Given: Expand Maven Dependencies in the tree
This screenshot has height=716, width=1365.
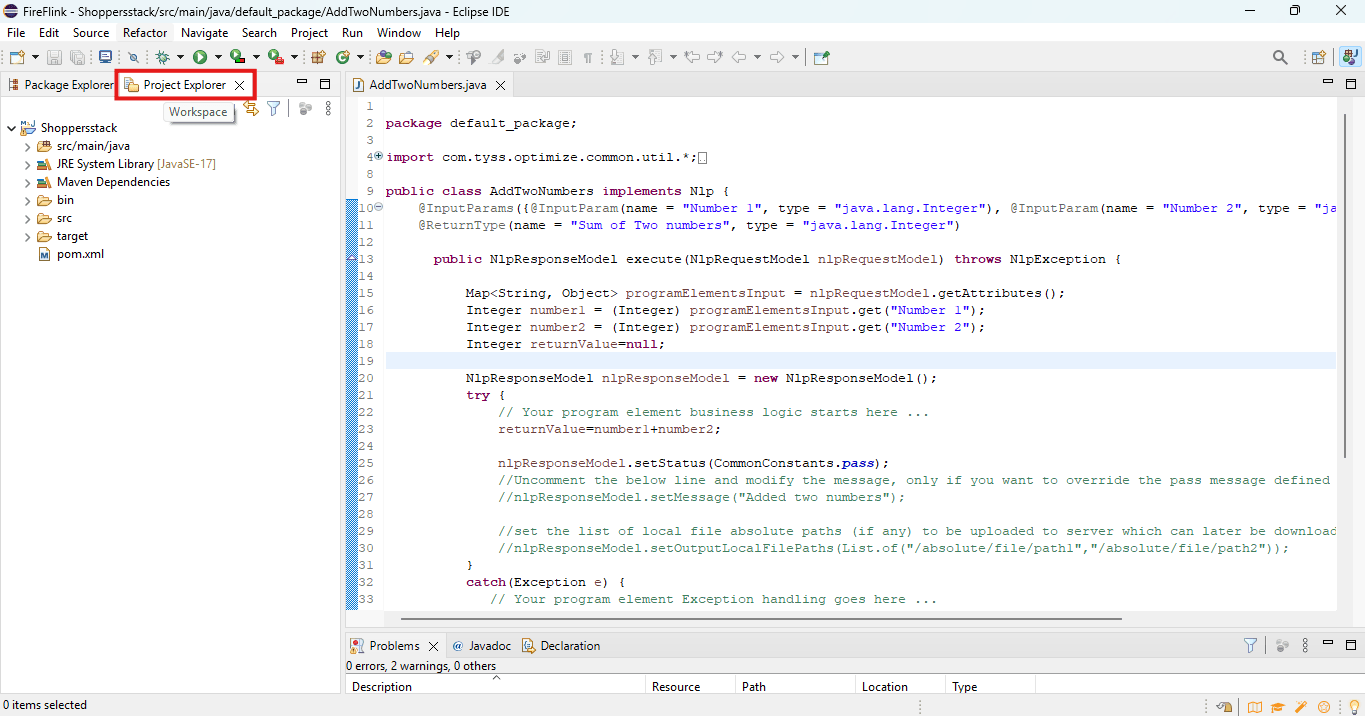Looking at the screenshot, I should (28, 183).
